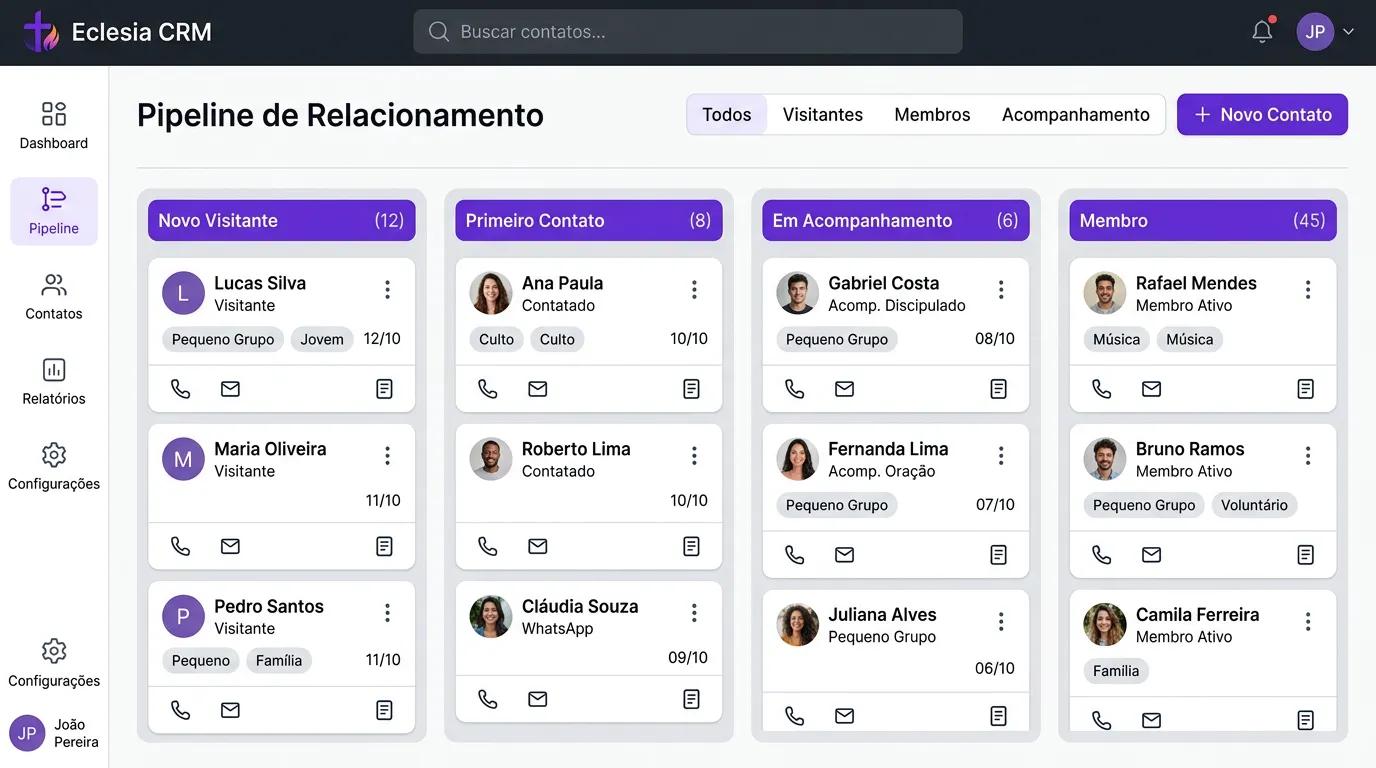Email Ana Paula via the envelope icon
The image size is (1376, 768).
537,388
